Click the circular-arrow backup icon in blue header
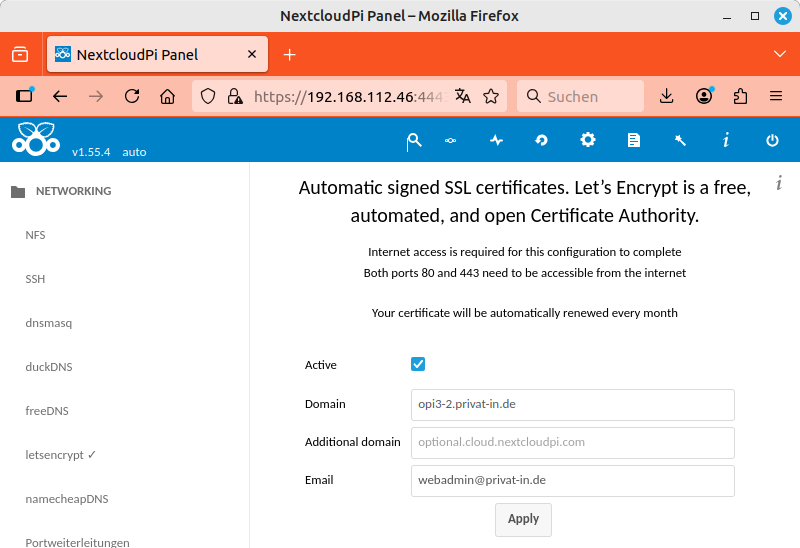Screen dimensions: 800x548 (x=542, y=141)
